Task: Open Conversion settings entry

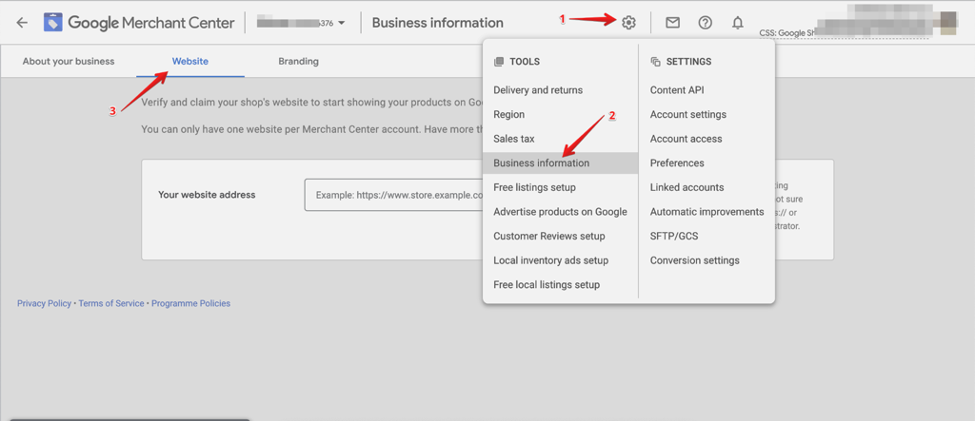Action: 695,260
